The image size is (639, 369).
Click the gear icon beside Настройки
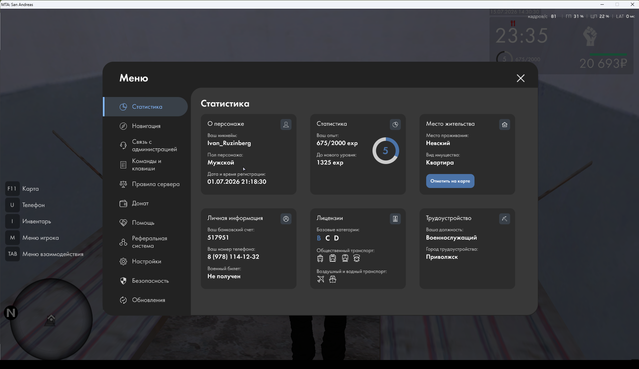coord(123,261)
